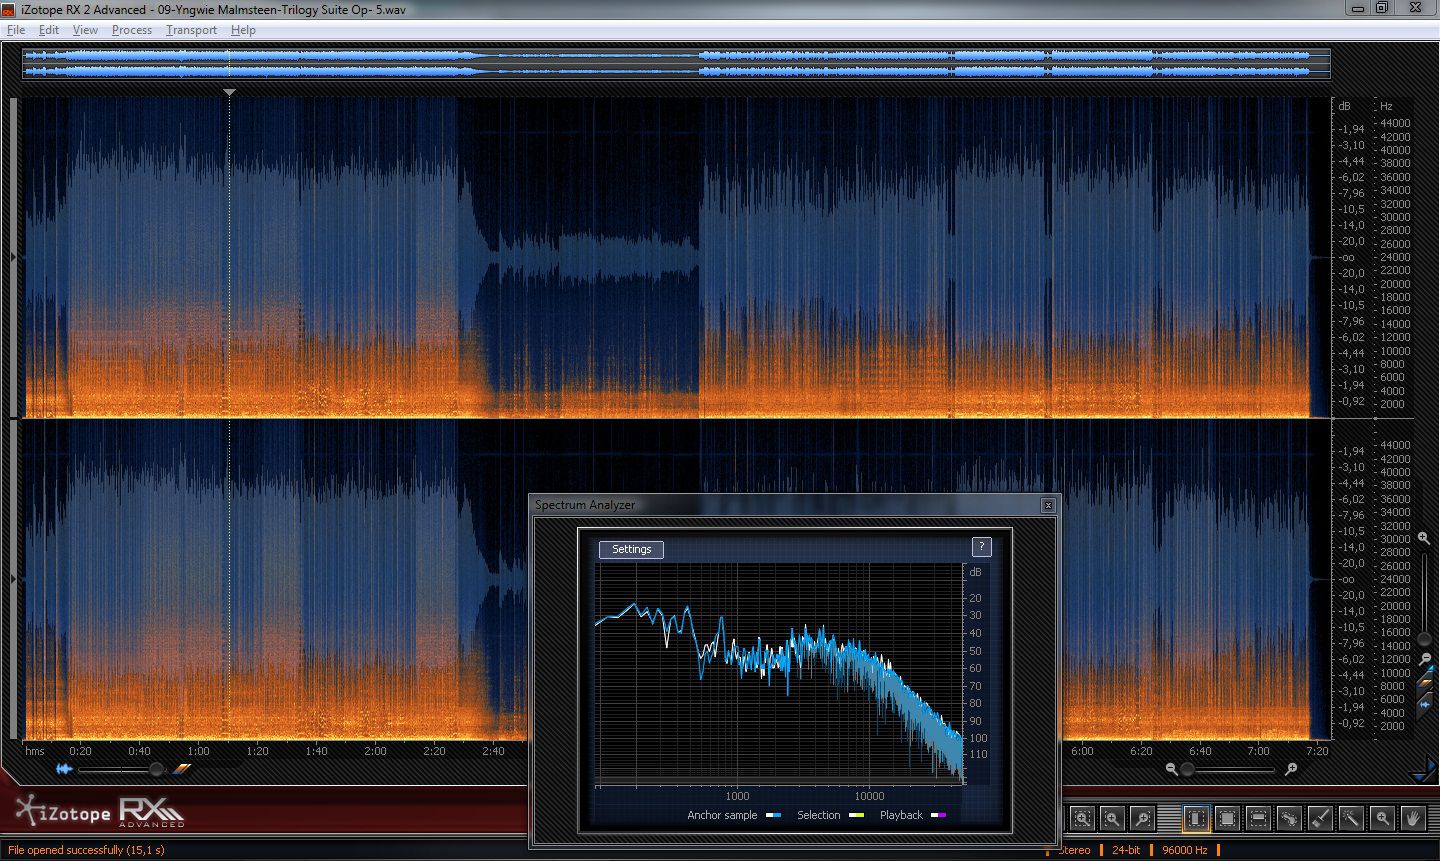Click the waveform icon beside the frequency ruler
This screenshot has width=1440, height=861.
[1425, 705]
